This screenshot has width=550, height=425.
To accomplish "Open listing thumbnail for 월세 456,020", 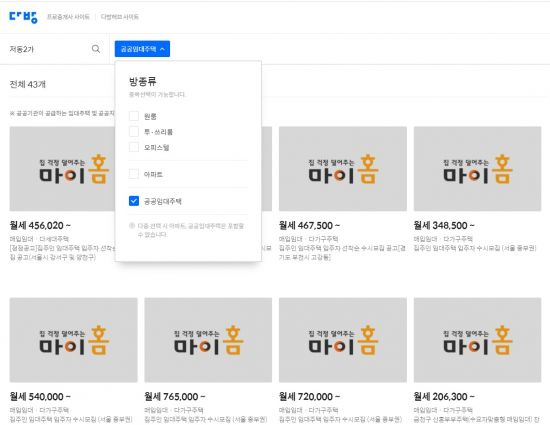I will click(x=62, y=169).
